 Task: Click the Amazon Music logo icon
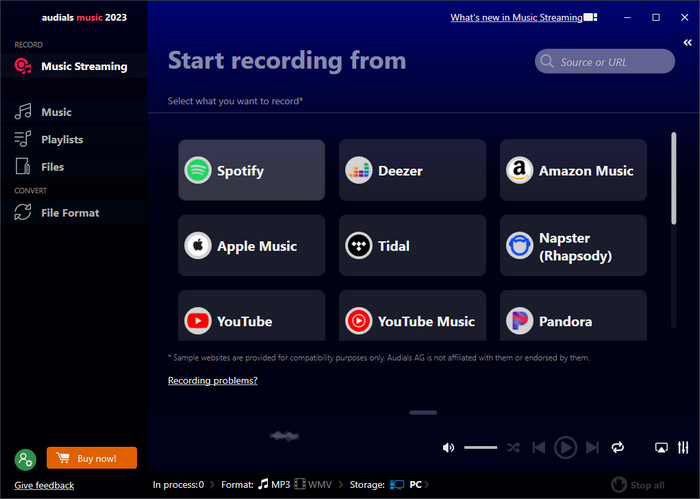click(x=520, y=170)
